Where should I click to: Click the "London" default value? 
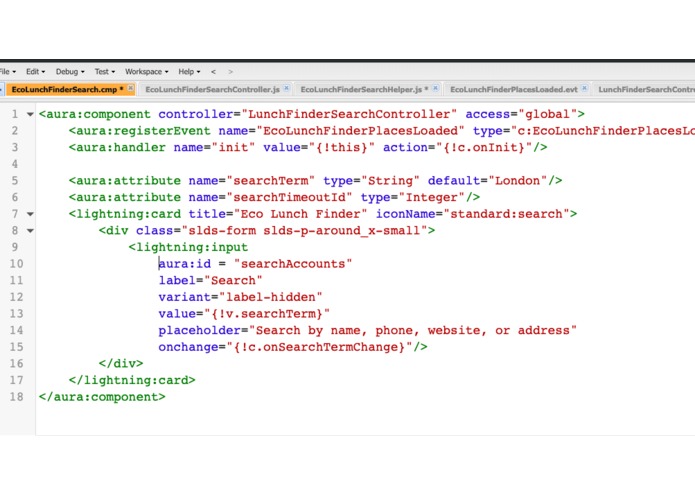pyautogui.click(x=518, y=181)
